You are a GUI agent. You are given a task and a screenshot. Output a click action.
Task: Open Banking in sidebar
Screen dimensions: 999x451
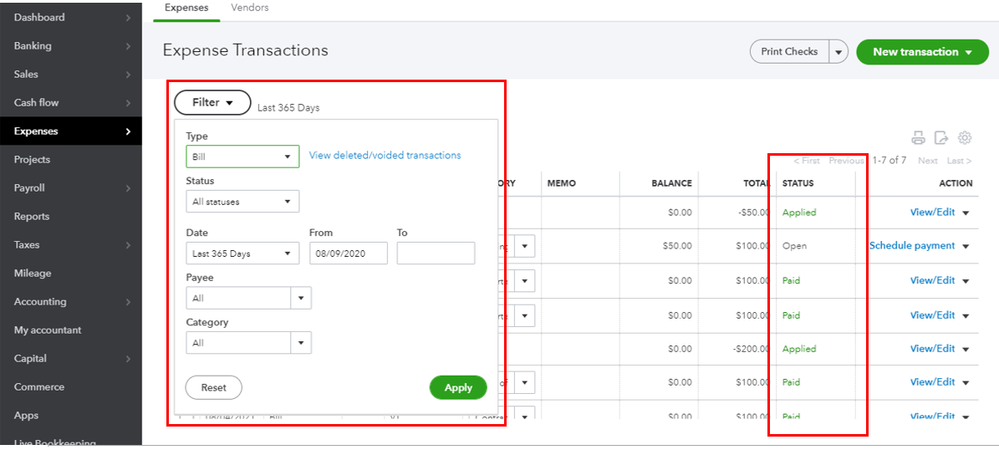pyautogui.click(x=71, y=46)
